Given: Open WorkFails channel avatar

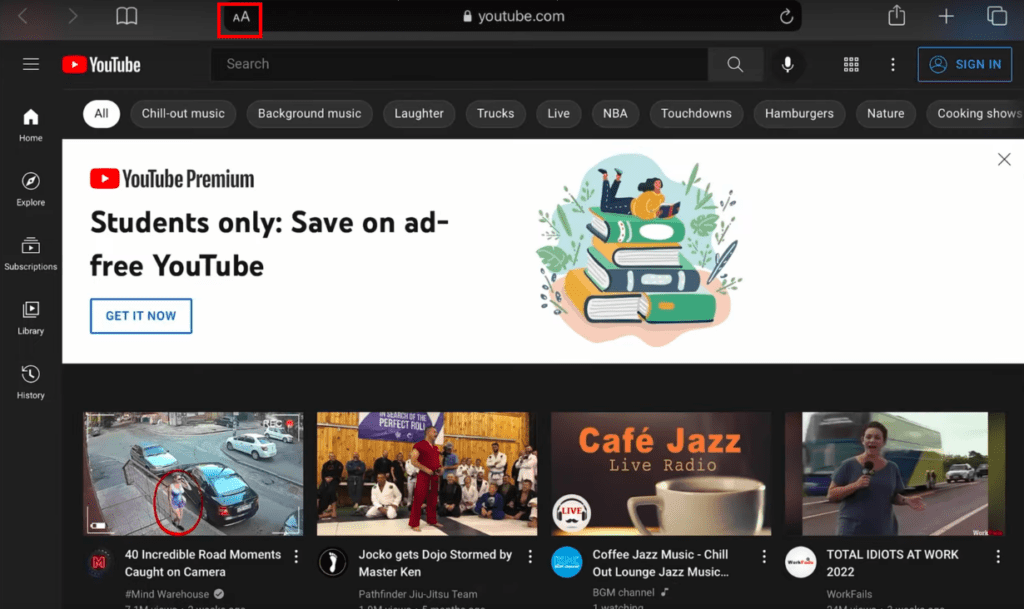Looking at the screenshot, I should [x=801, y=562].
